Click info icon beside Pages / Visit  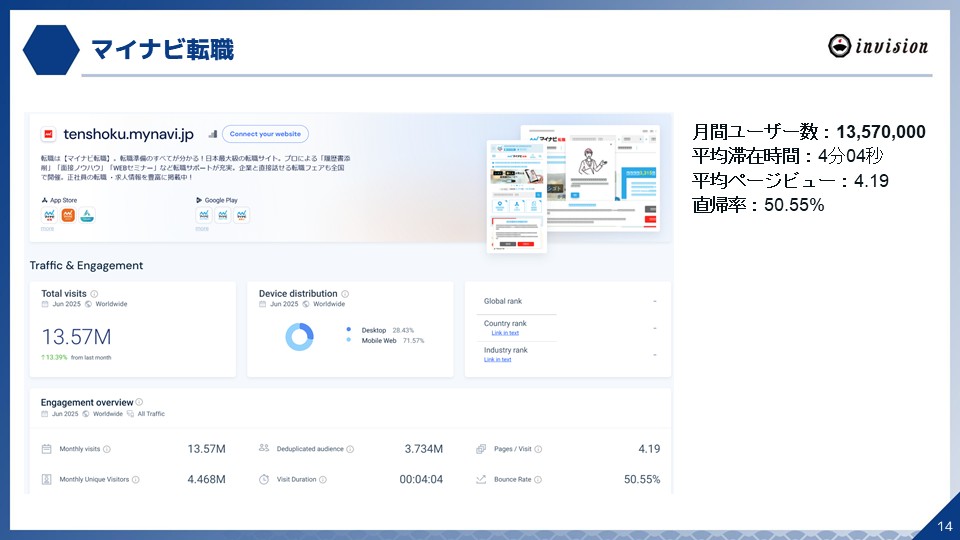(538, 449)
